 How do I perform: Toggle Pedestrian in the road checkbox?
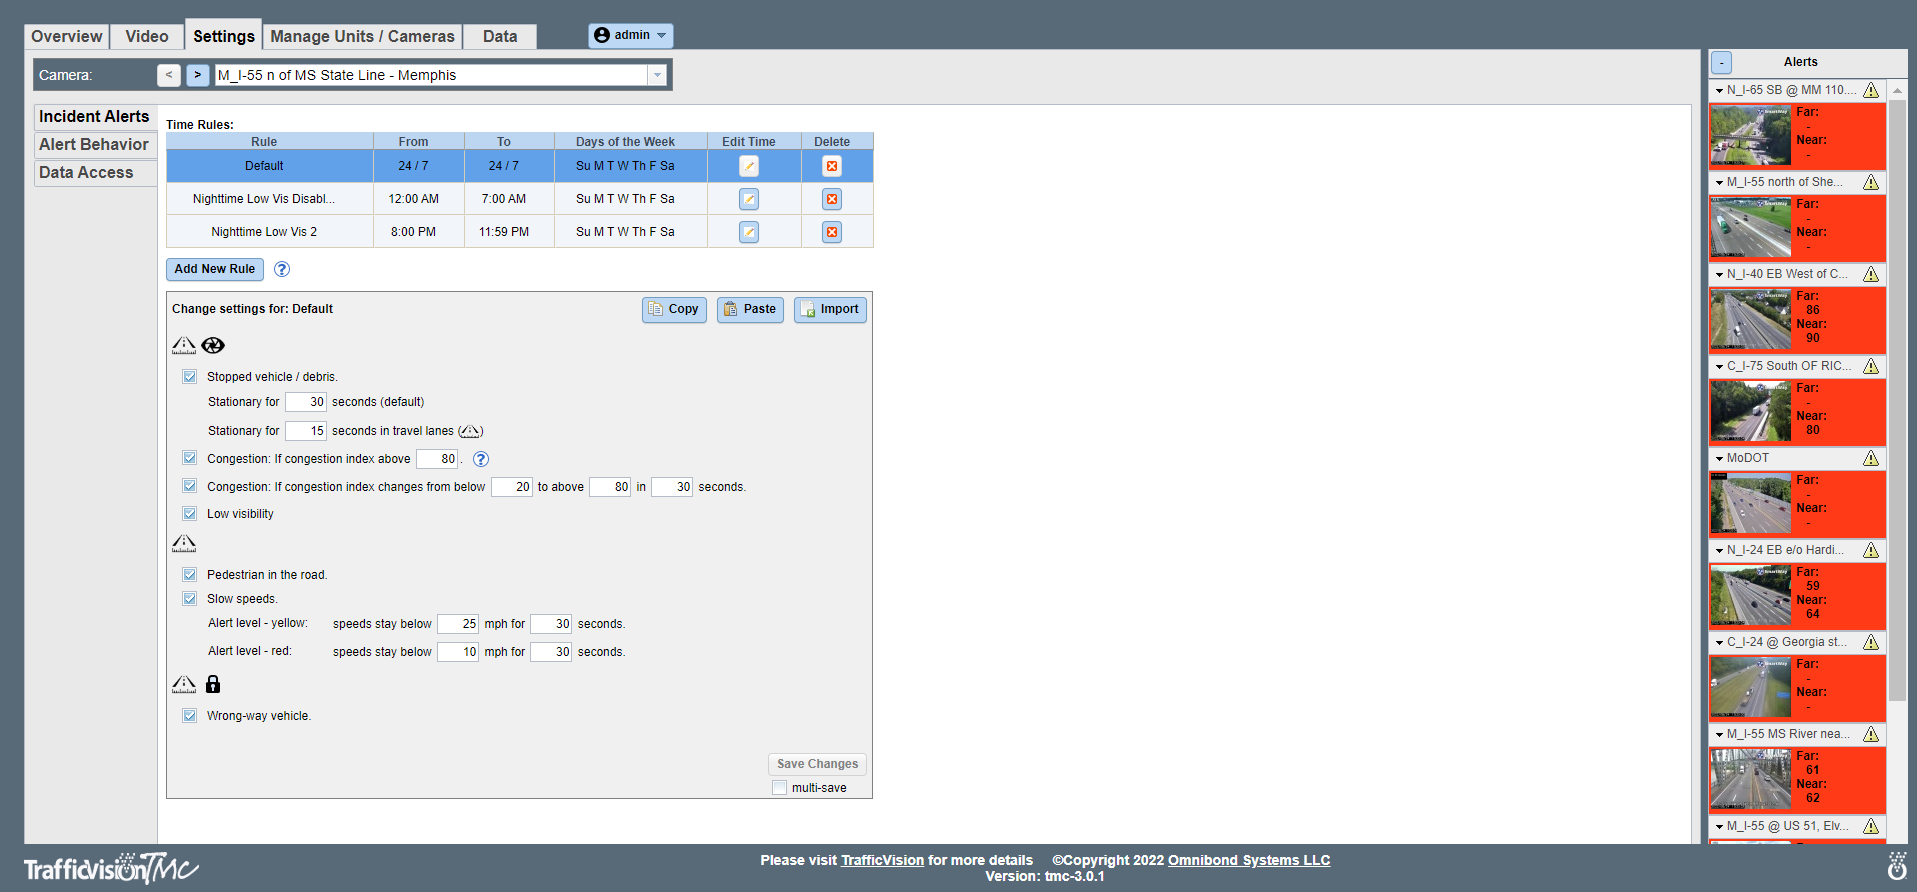tap(190, 575)
